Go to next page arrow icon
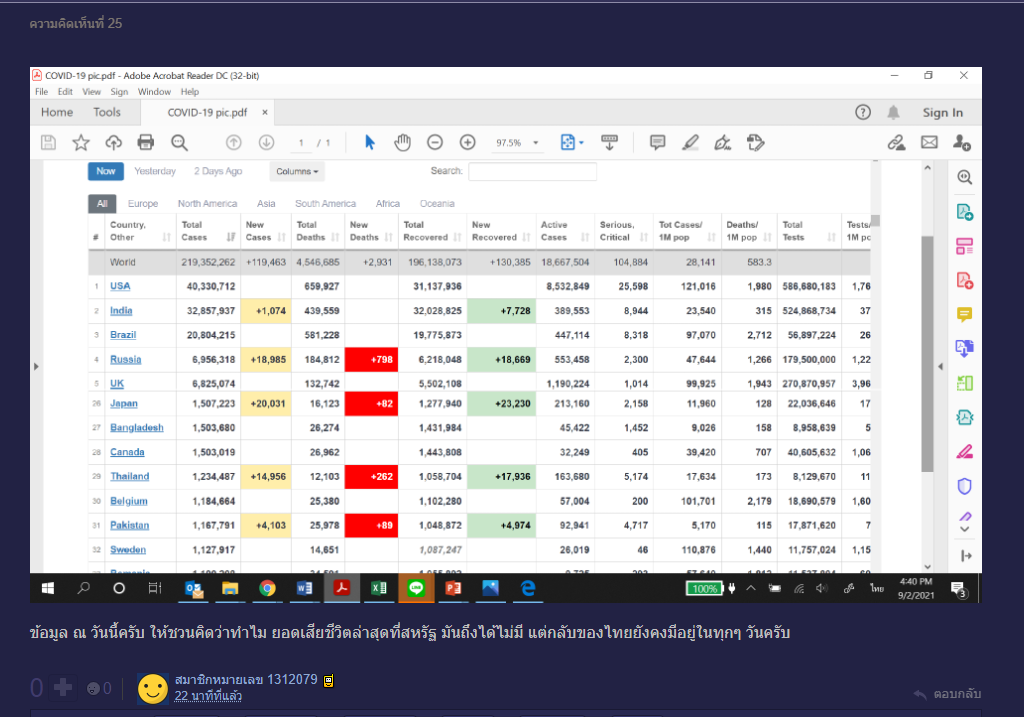 click(266, 142)
